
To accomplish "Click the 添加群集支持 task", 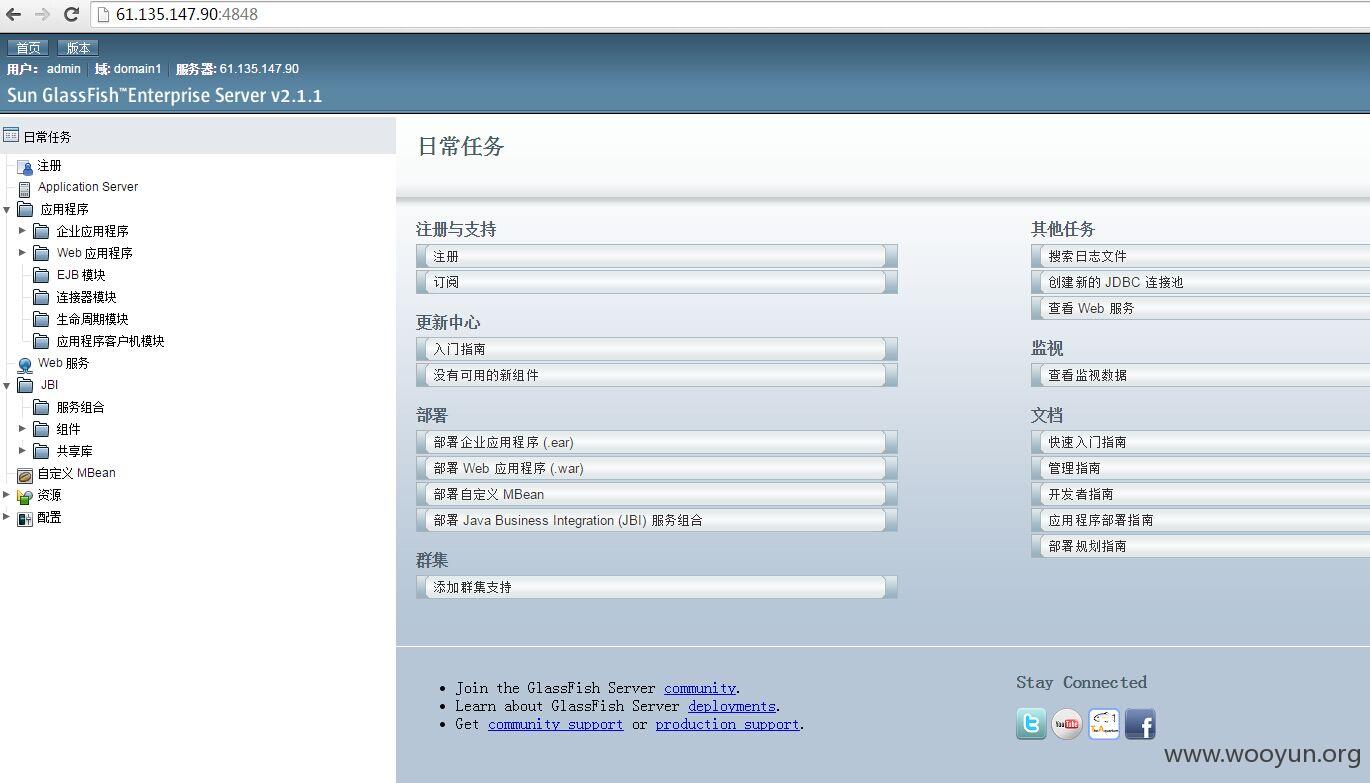I will pos(657,587).
